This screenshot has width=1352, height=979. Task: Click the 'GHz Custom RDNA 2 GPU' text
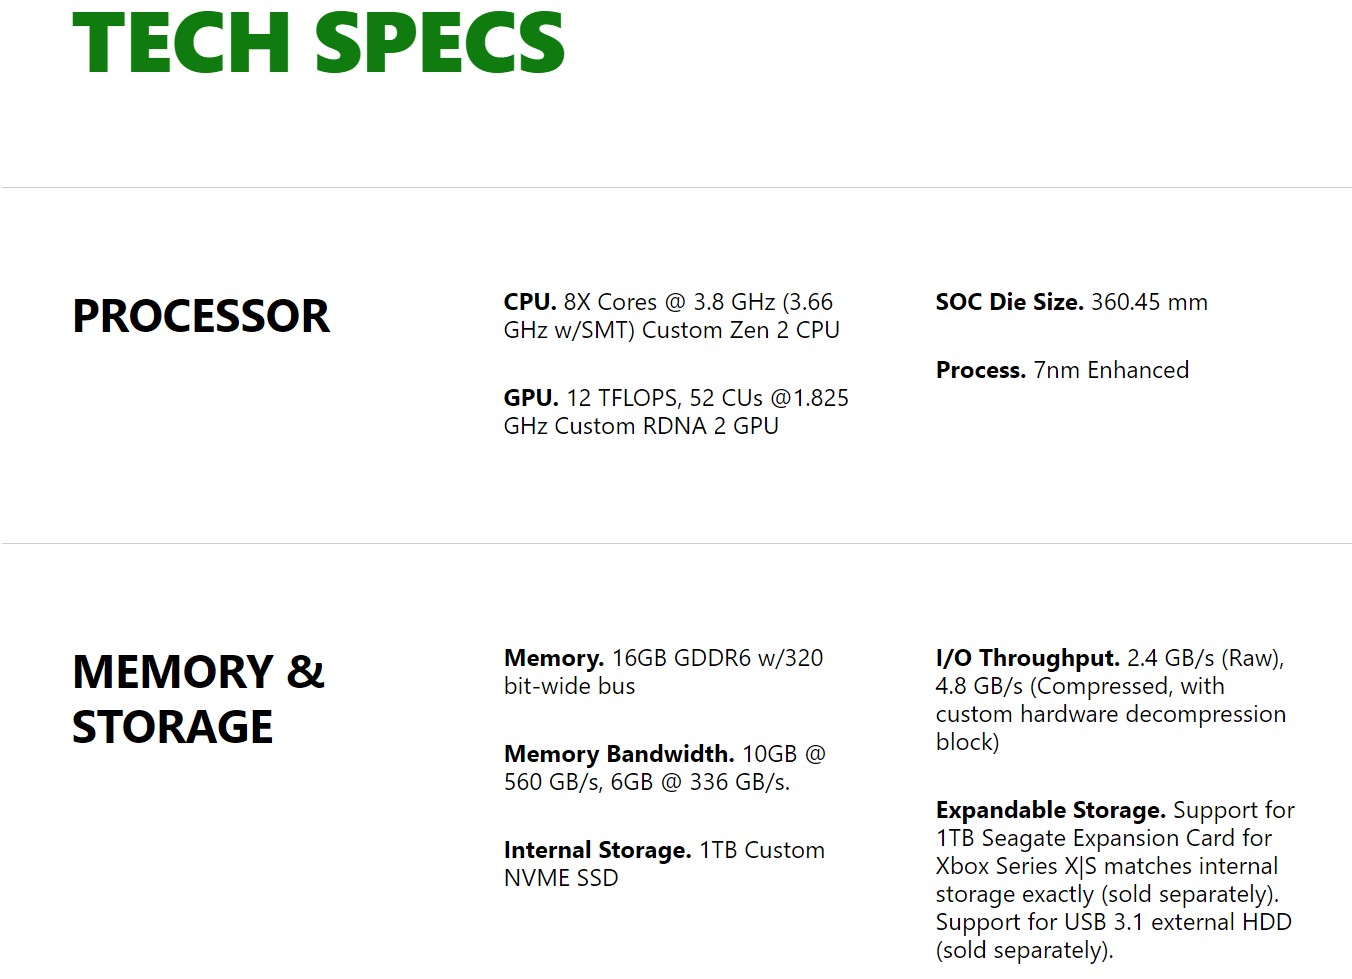[641, 426]
